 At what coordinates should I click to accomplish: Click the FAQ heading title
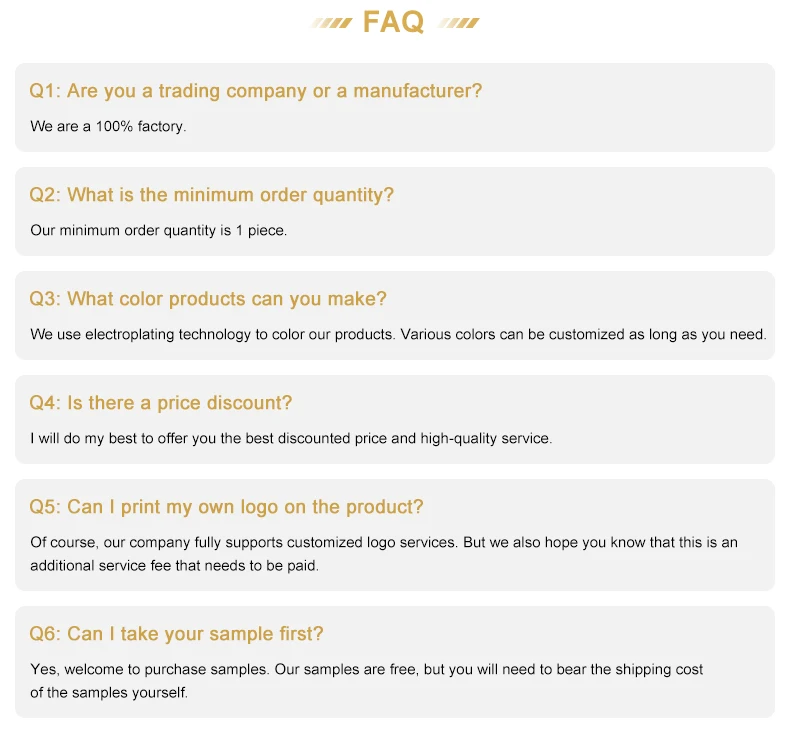tap(393, 22)
